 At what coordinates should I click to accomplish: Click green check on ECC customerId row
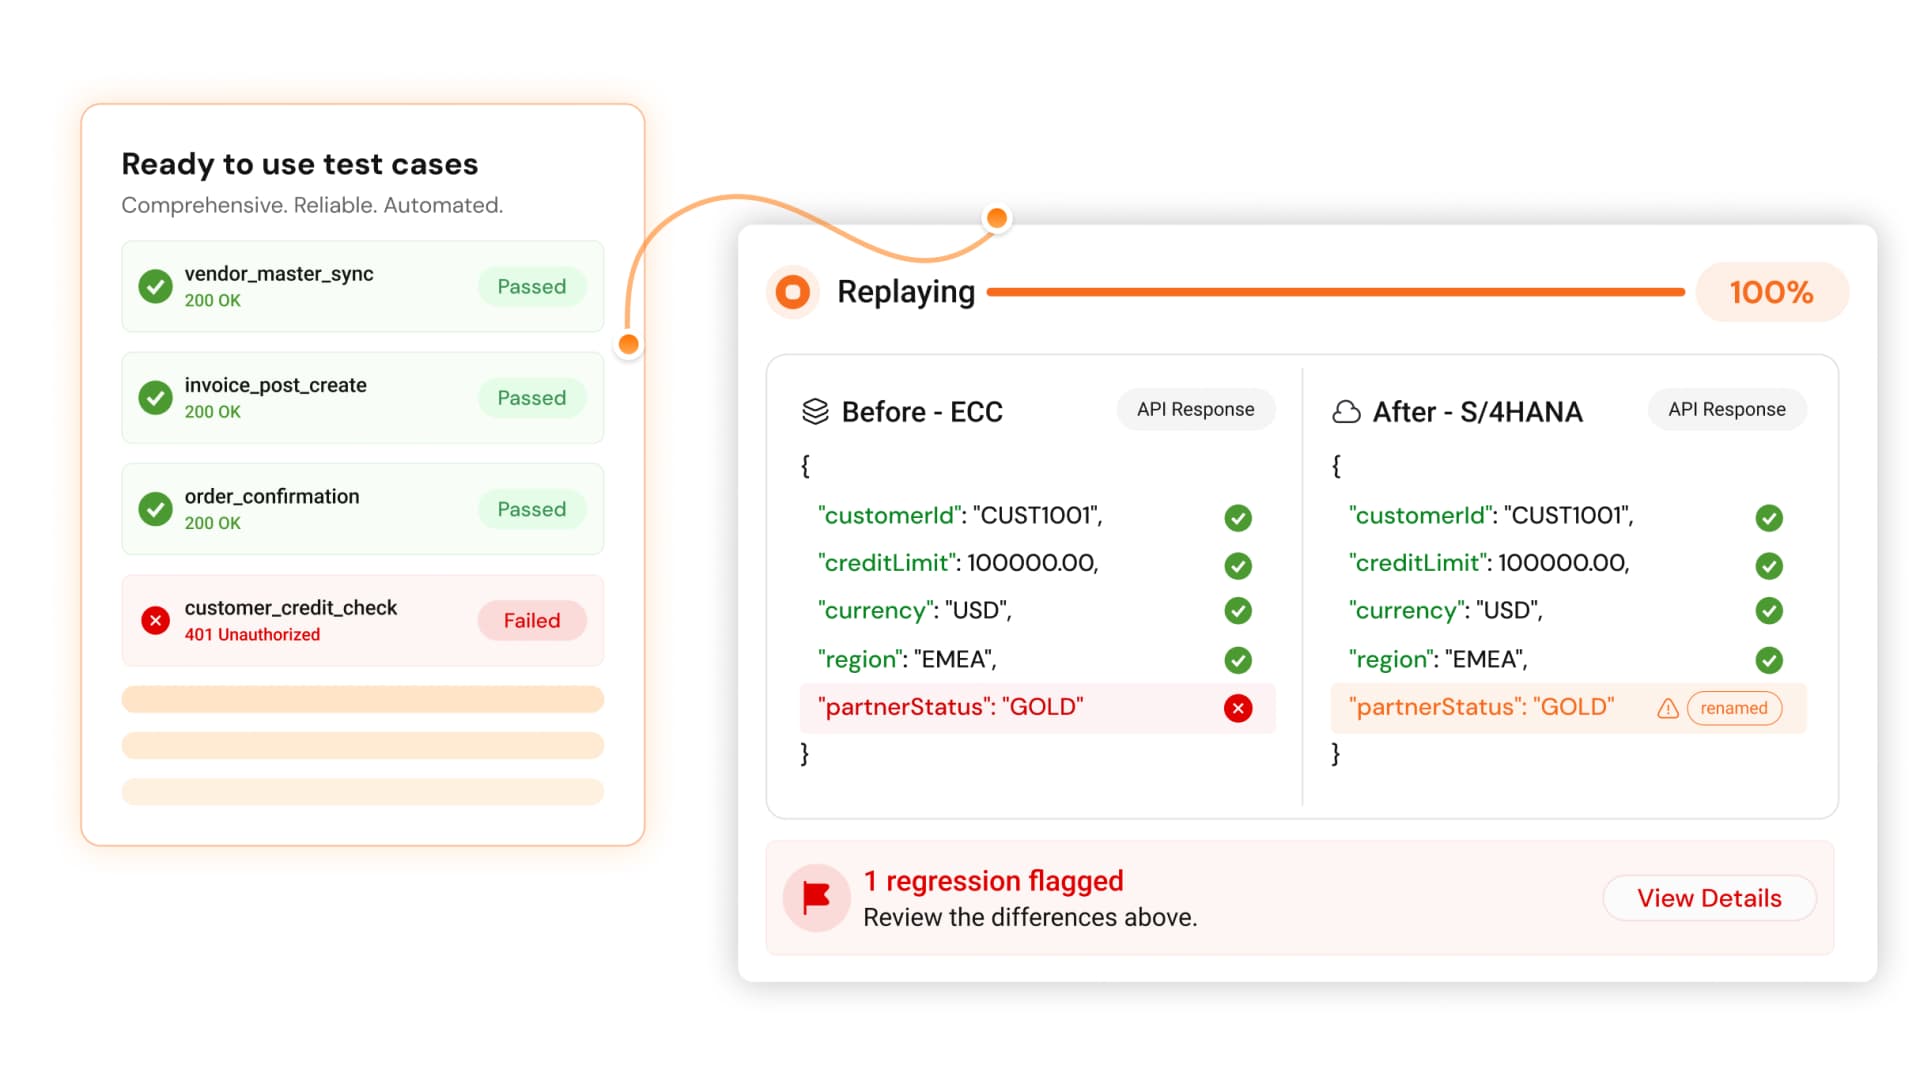click(1238, 517)
